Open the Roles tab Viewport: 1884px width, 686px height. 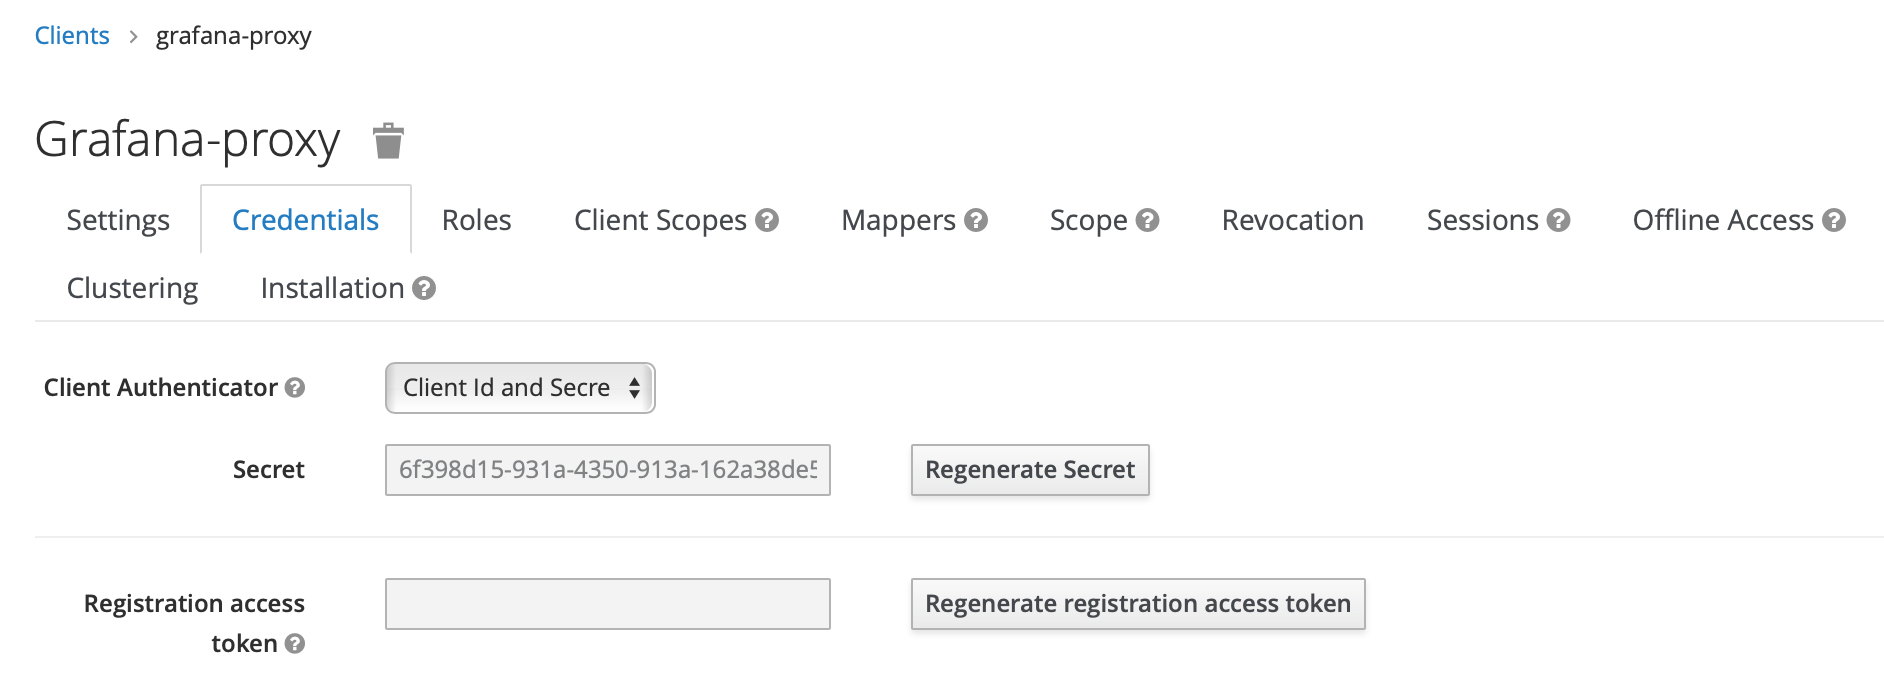(x=477, y=220)
